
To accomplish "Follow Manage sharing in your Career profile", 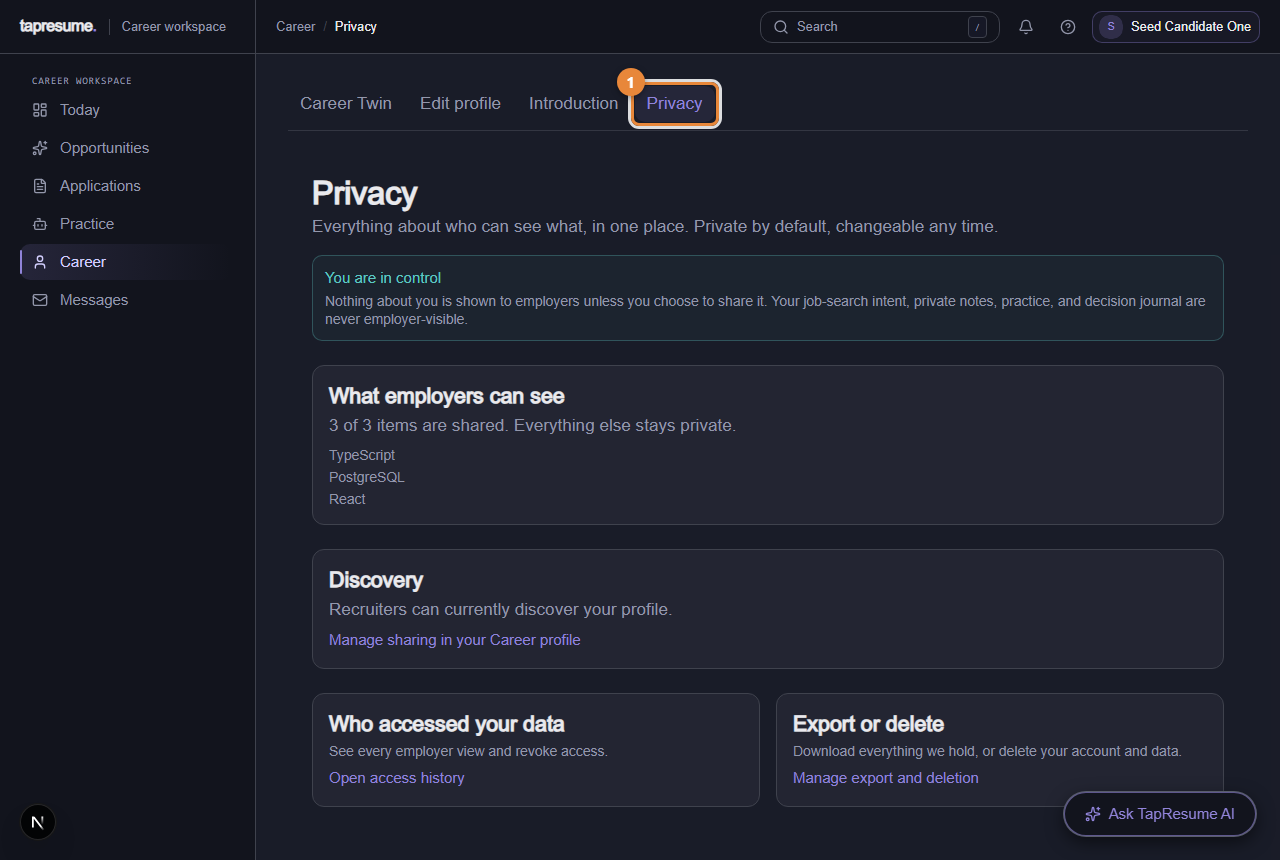I will pyautogui.click(x=455, y=640).
